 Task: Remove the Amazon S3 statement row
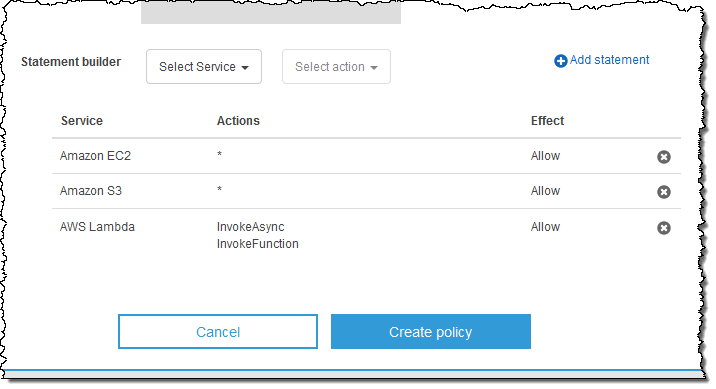coord(663,192)
